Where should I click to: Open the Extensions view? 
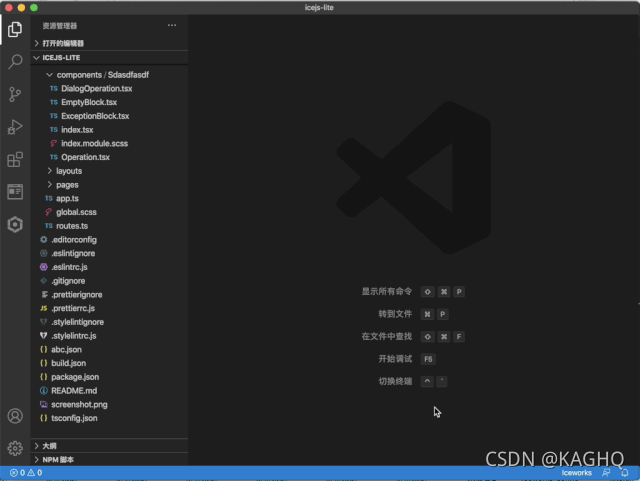tap(15, 159)
